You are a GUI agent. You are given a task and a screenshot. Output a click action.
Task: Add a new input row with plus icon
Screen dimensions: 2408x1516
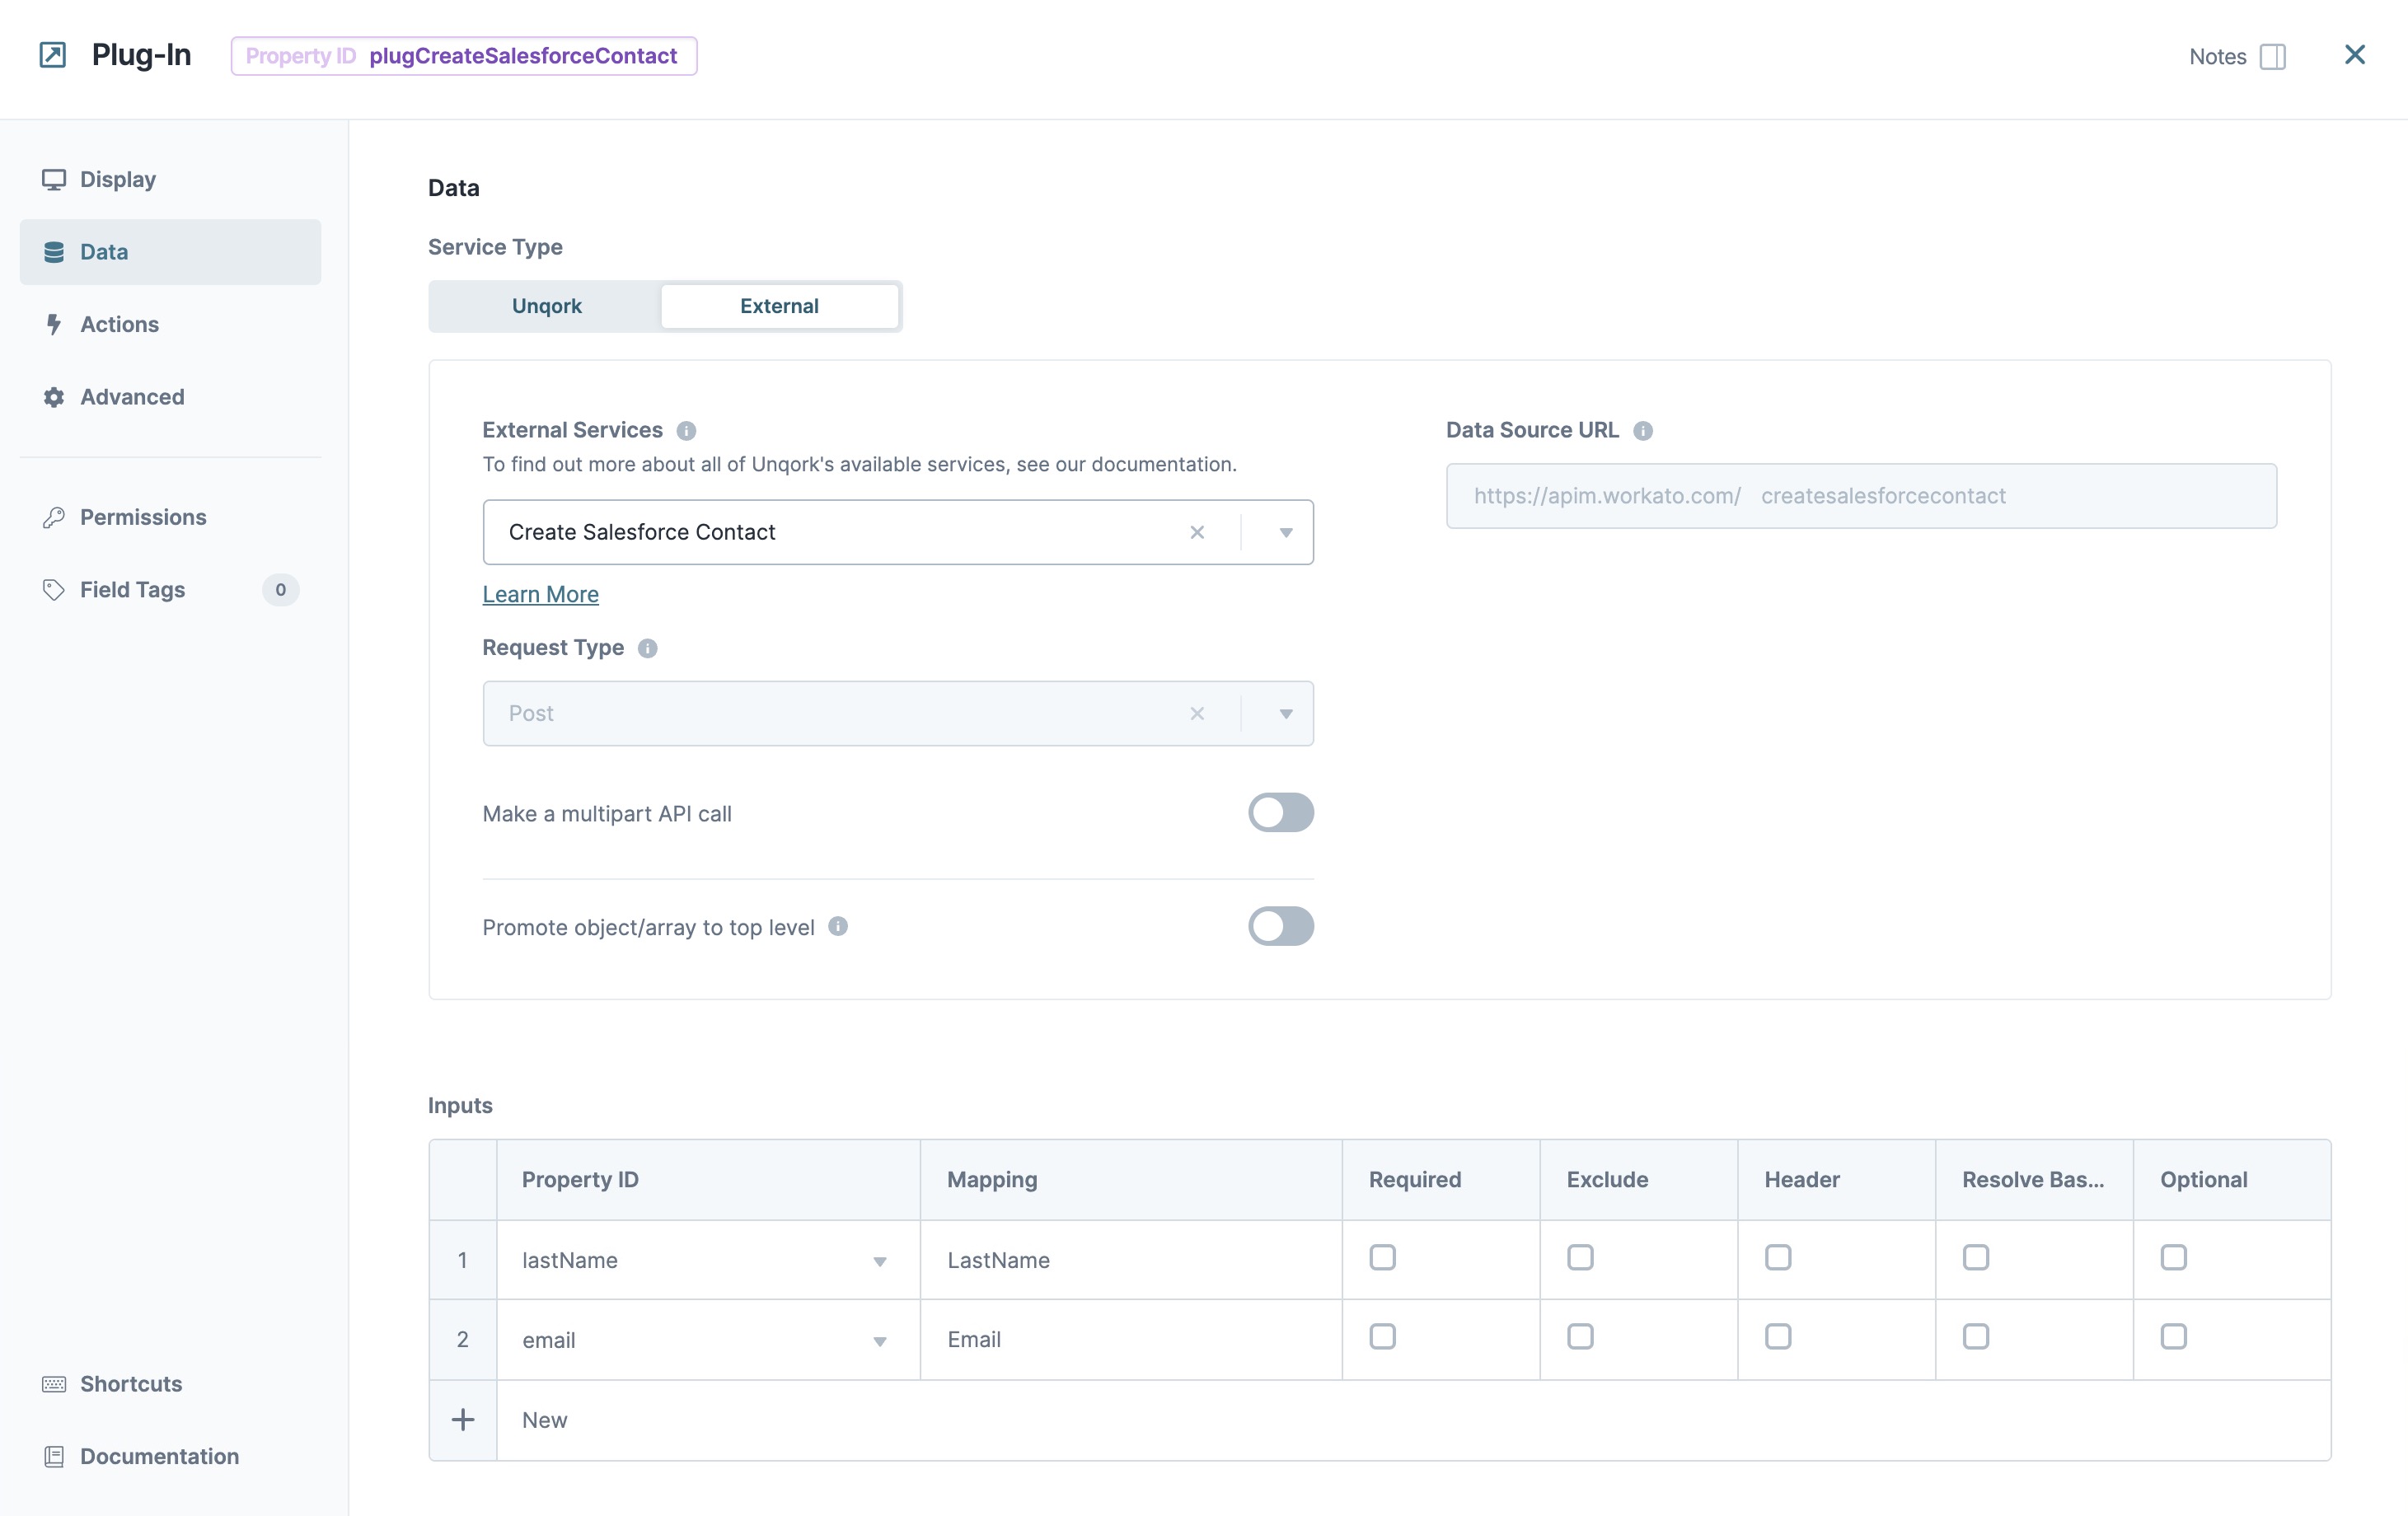(x=463, y=1420)
